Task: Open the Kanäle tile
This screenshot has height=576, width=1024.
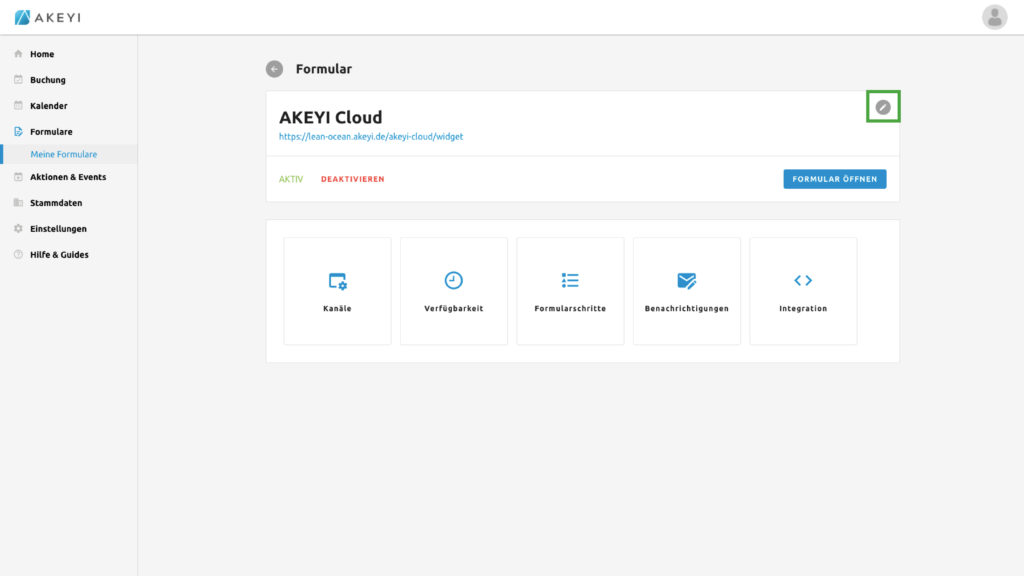Action: click(x=337, y=291)
